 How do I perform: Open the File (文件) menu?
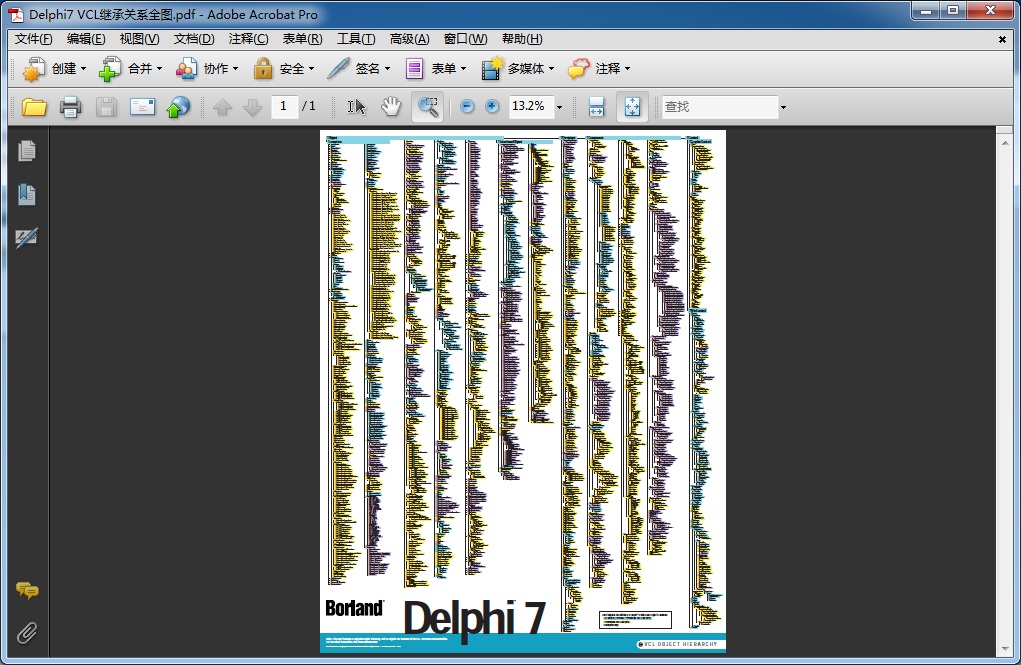(x=33, y=39)
